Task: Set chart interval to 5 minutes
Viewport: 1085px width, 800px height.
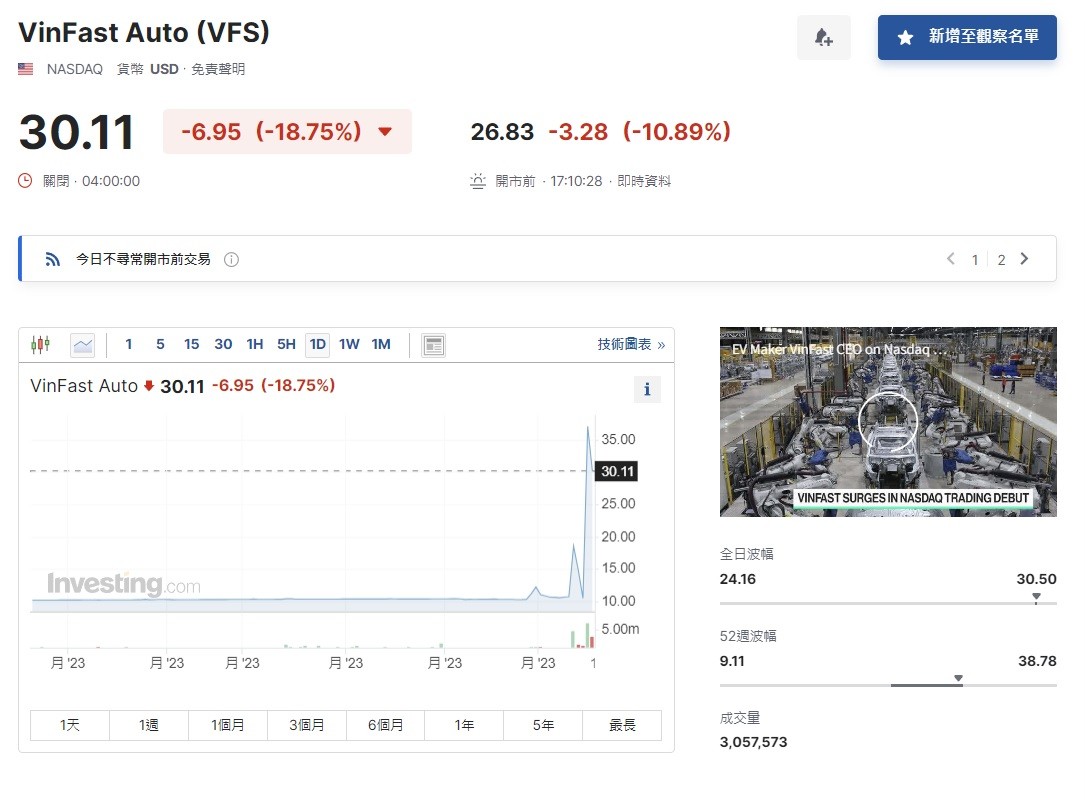Action: tap(160, 345)
